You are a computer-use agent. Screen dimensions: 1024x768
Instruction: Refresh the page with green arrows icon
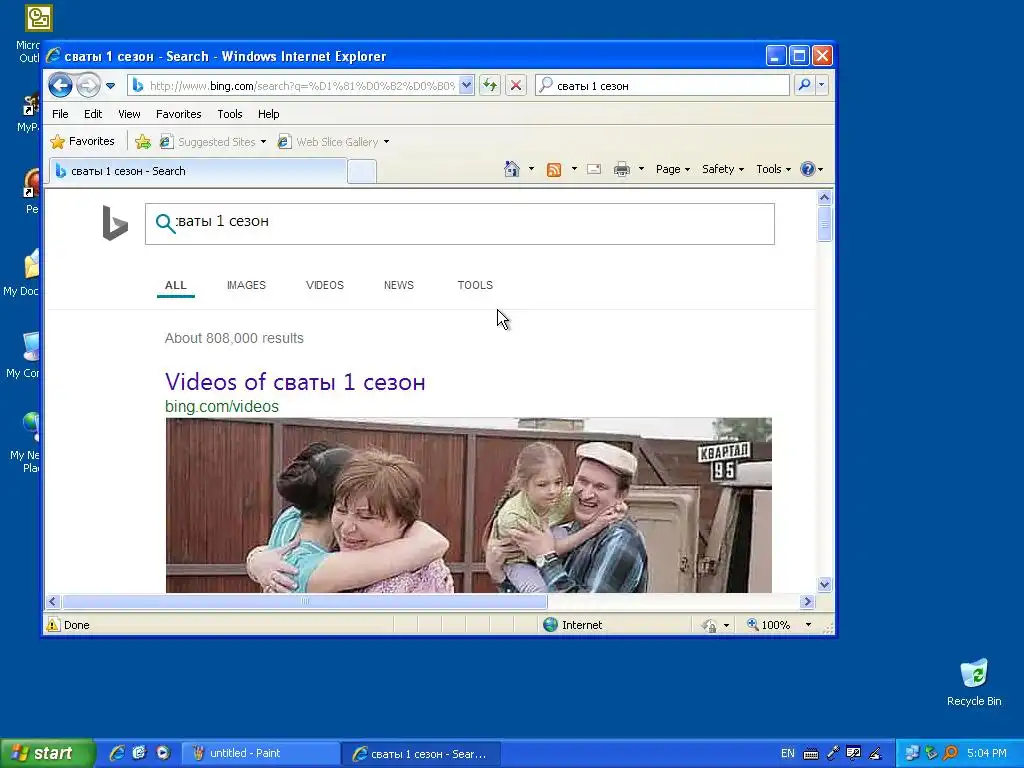pos(490,86)
